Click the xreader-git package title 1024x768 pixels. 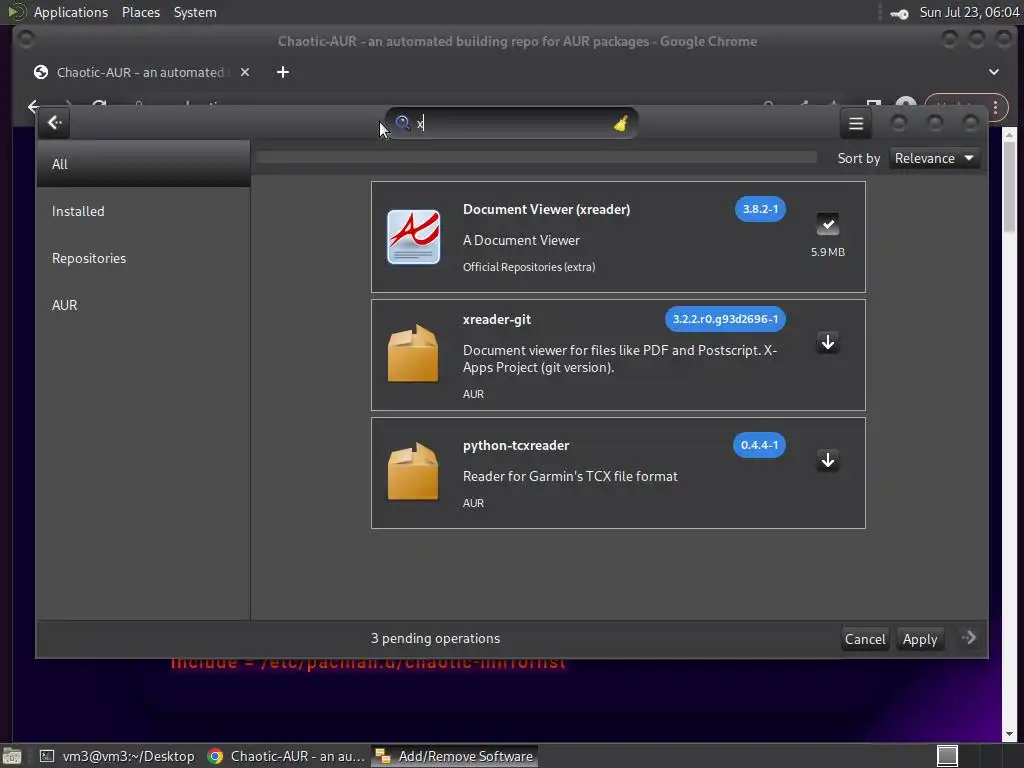click(496, 319)
